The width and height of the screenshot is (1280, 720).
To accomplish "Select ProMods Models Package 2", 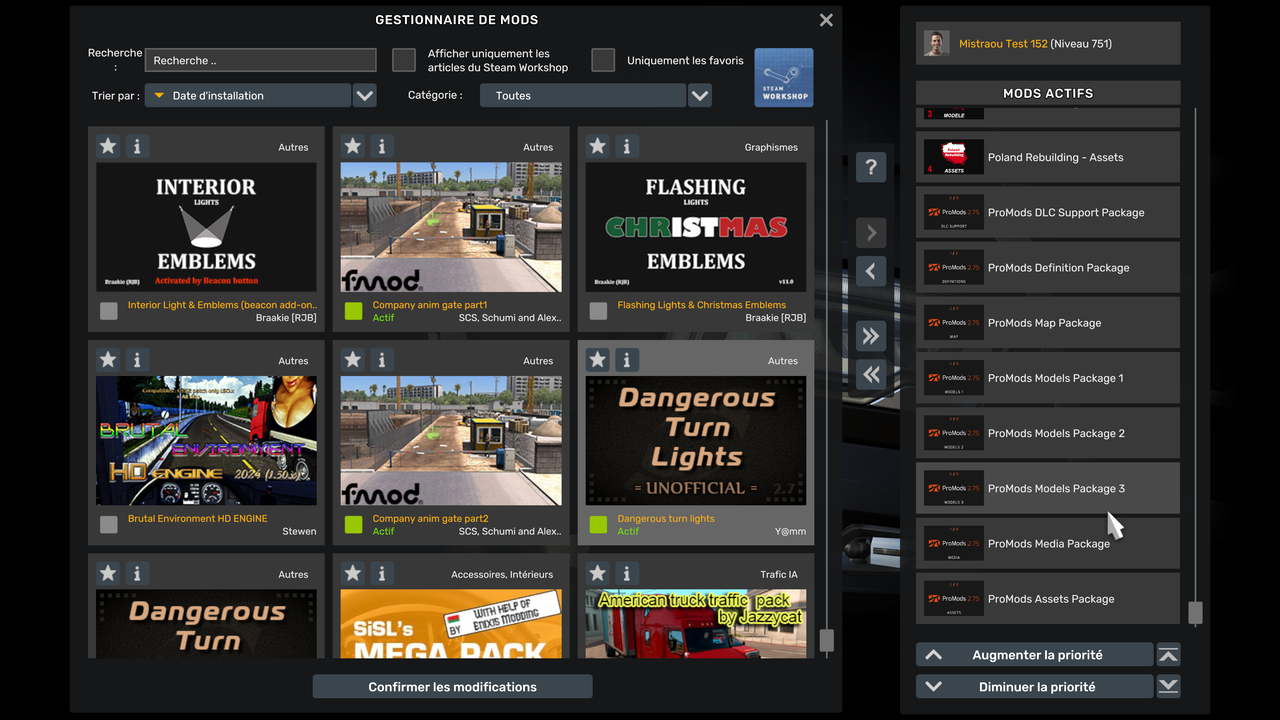I will click(x=1048, y=433).
